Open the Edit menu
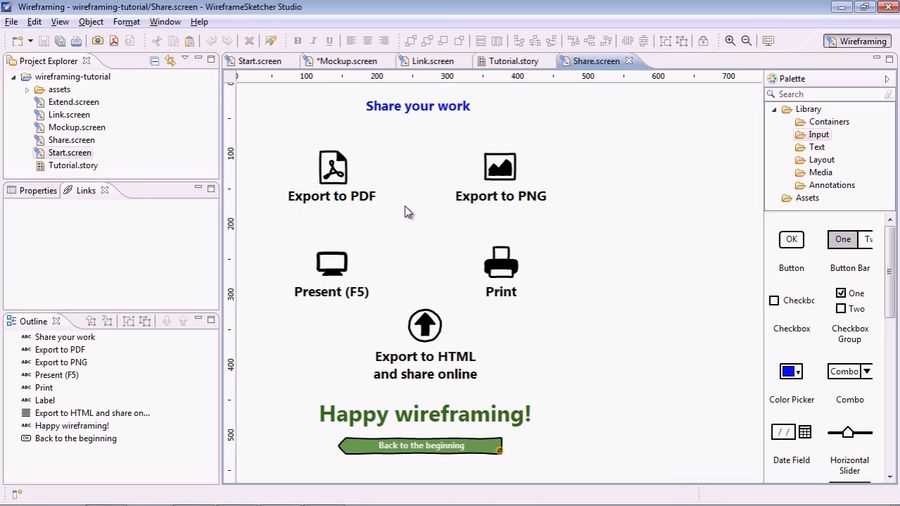900x506 pixels. 34,22
